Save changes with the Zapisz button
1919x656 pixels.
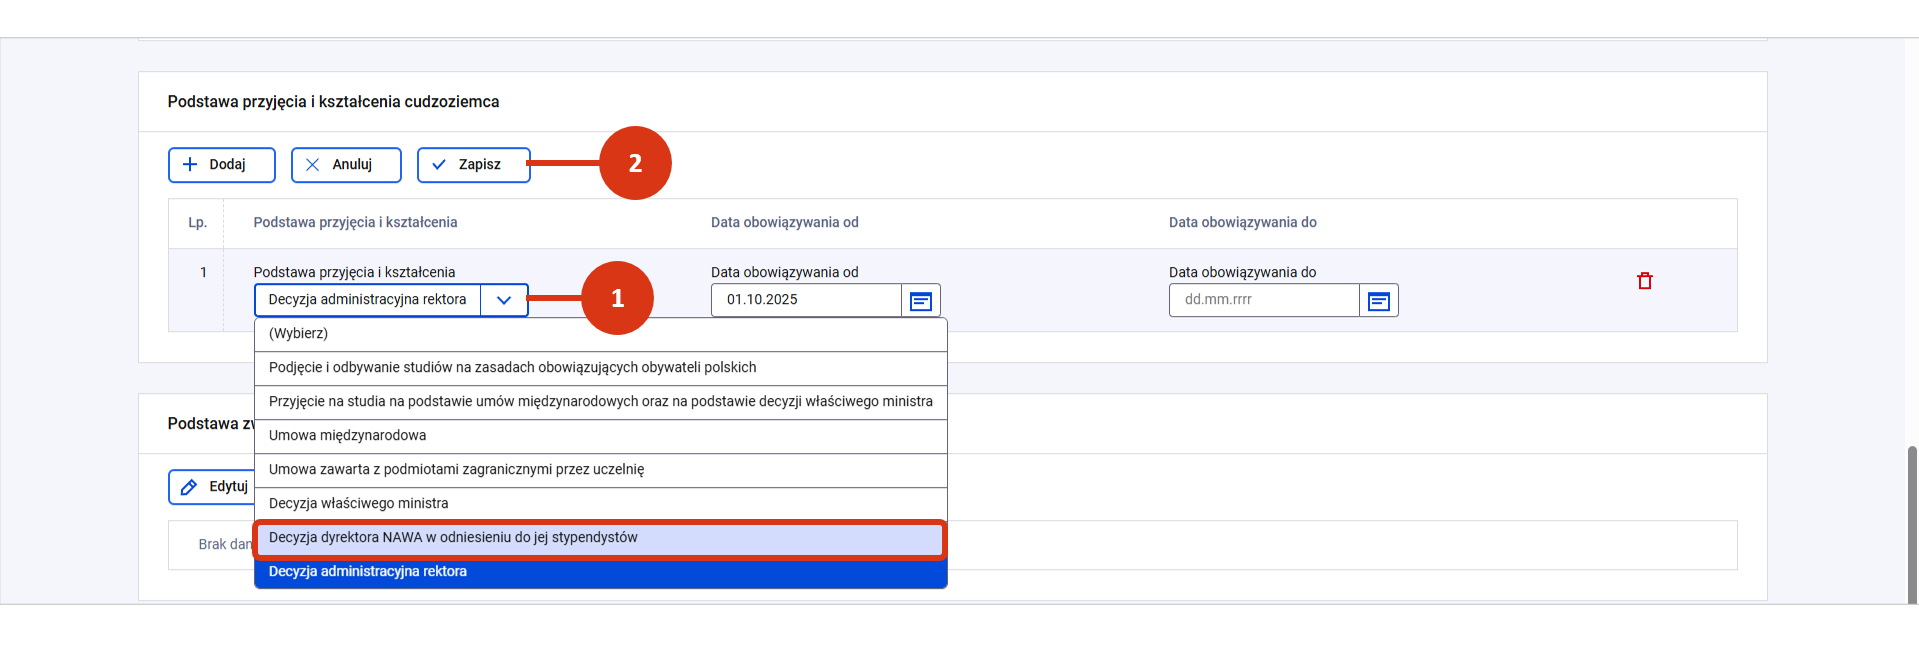tap(473, 165)
